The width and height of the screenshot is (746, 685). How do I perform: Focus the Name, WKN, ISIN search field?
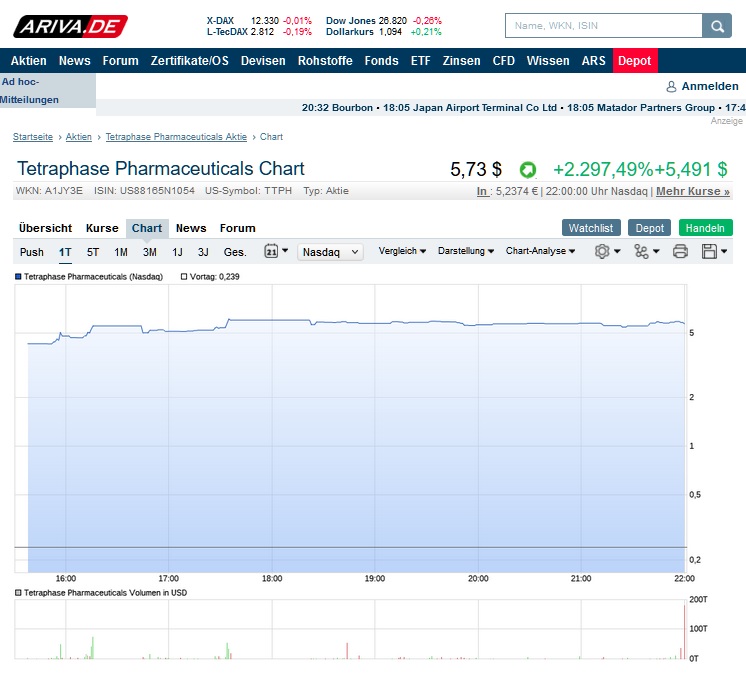(604, 26)
